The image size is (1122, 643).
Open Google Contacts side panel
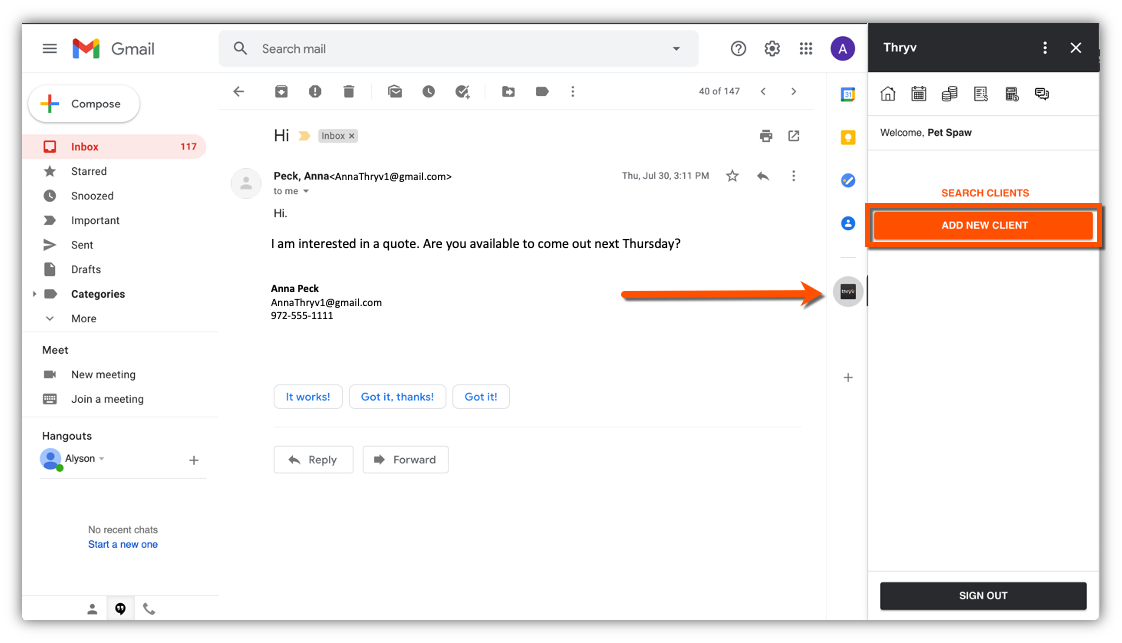click(848, 223)
